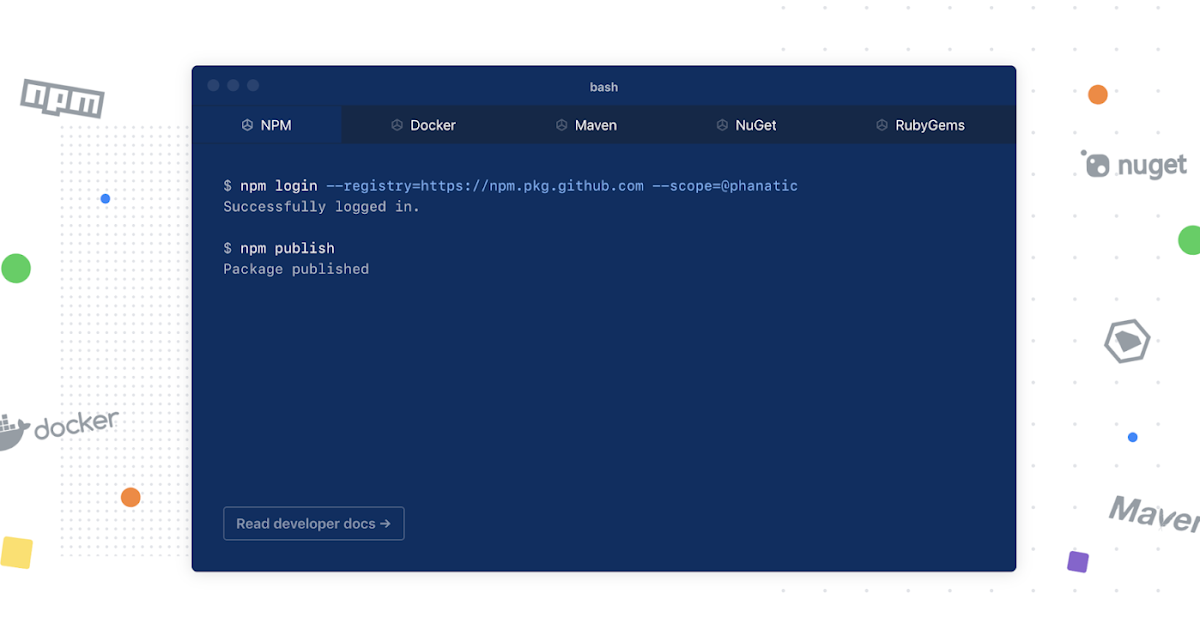Select the RubyGems tab
Image resolution: width=1200 pixels, height=630 pixels.
(x=921, y=125)
